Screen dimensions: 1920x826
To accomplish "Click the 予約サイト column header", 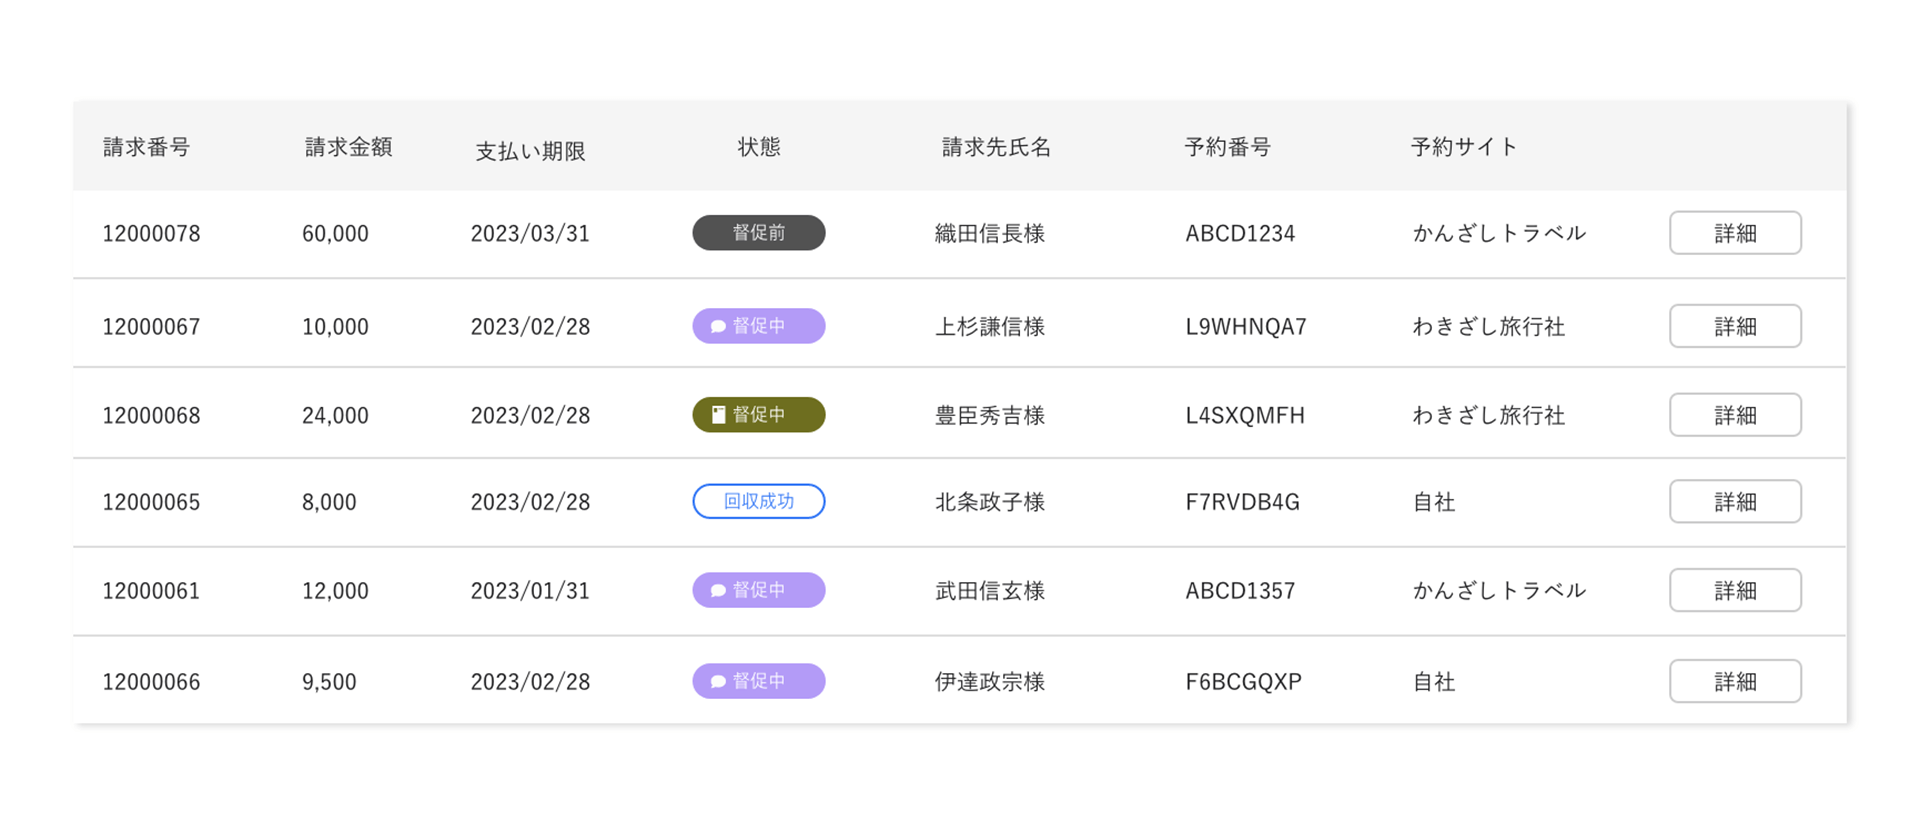I will tap(1464, 147).
